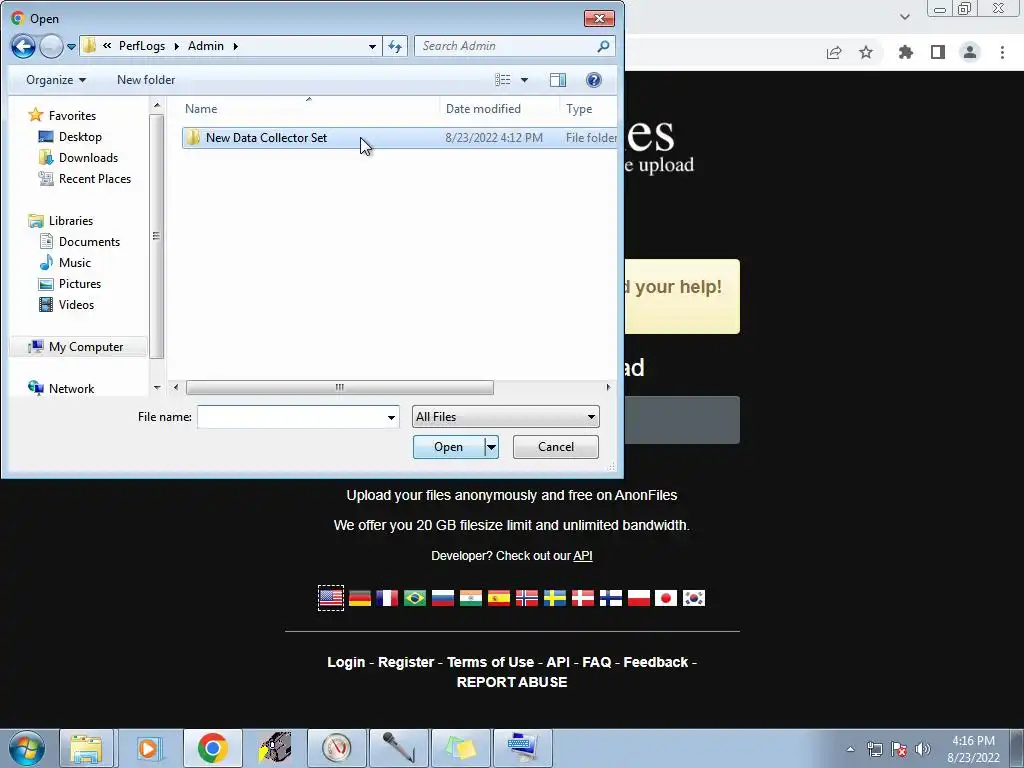Select My Computer in the navigation pane
The width and height of the screenshot is (1024, 768).
click(76, 347)
